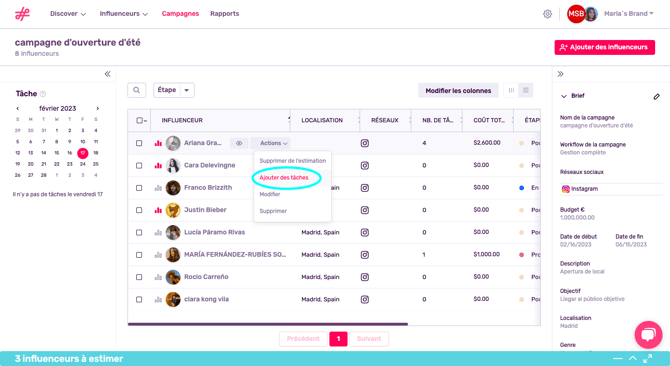The width and height of the screenshot is (670, 366).
Task: Click Lucía Páramo Rivas name
Action: (x=215, y=232)
